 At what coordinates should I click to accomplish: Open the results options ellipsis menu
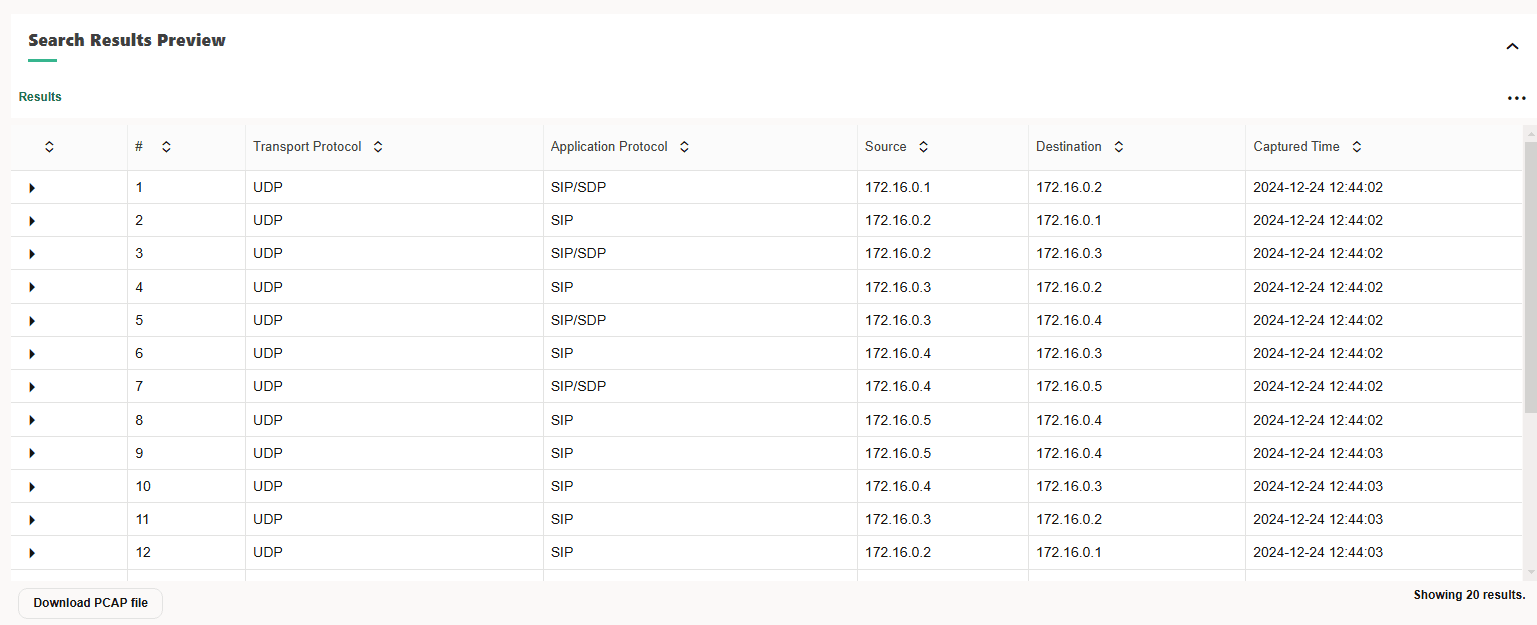[x=1516, y=97]
